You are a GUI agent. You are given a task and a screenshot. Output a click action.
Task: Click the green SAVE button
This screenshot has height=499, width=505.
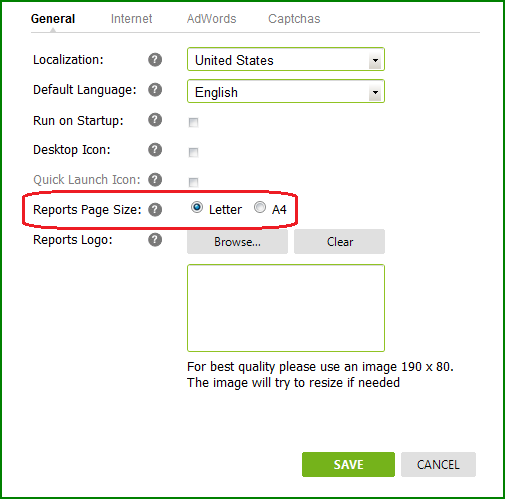coord(348,464)
